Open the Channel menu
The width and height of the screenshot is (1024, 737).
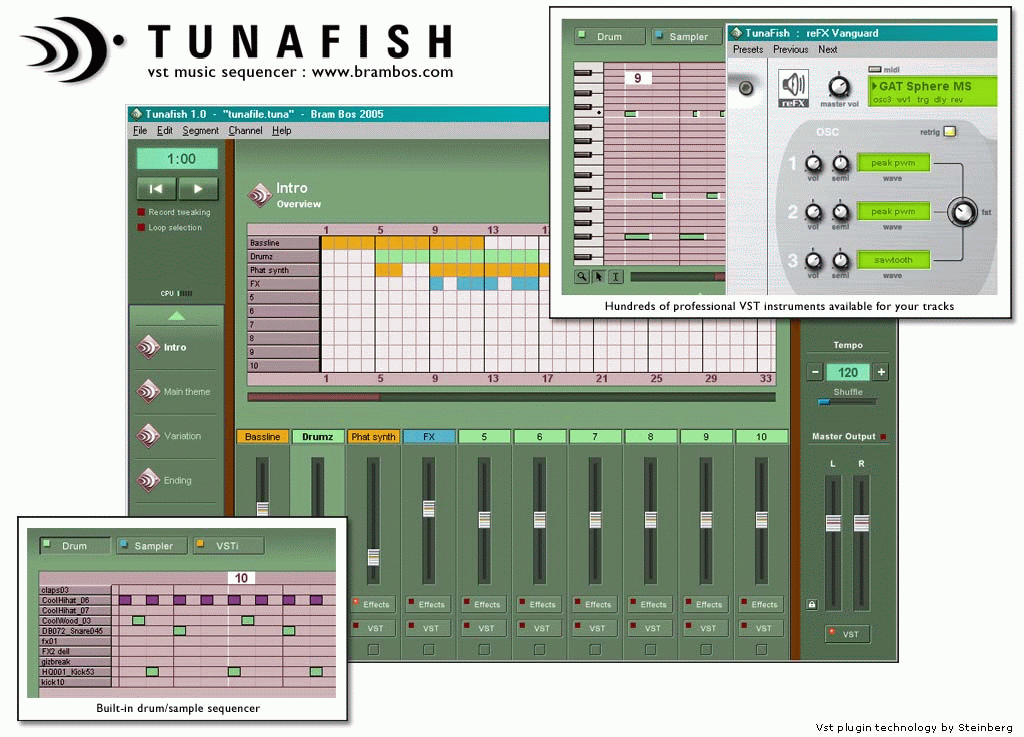[x=245, y=131]
